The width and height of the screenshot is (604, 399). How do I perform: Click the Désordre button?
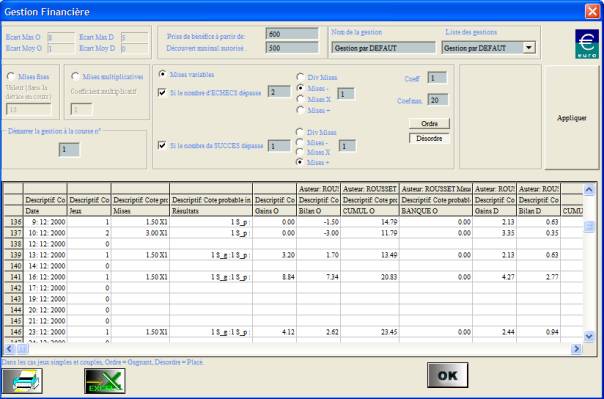pos(429,138)
